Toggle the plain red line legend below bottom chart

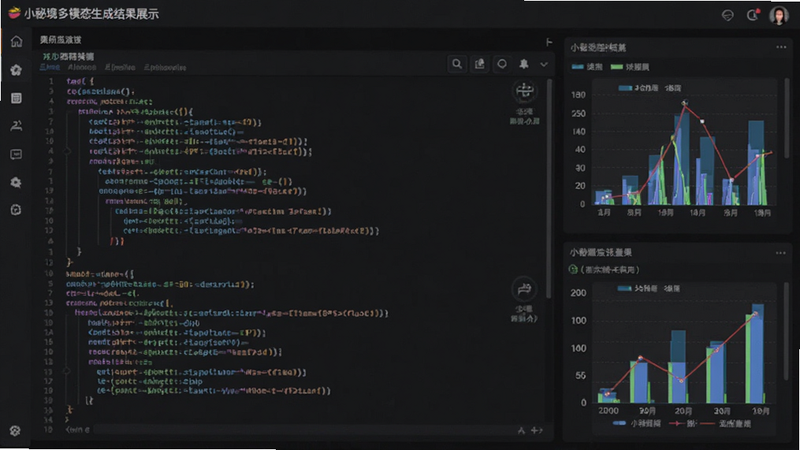click(708, 423)
